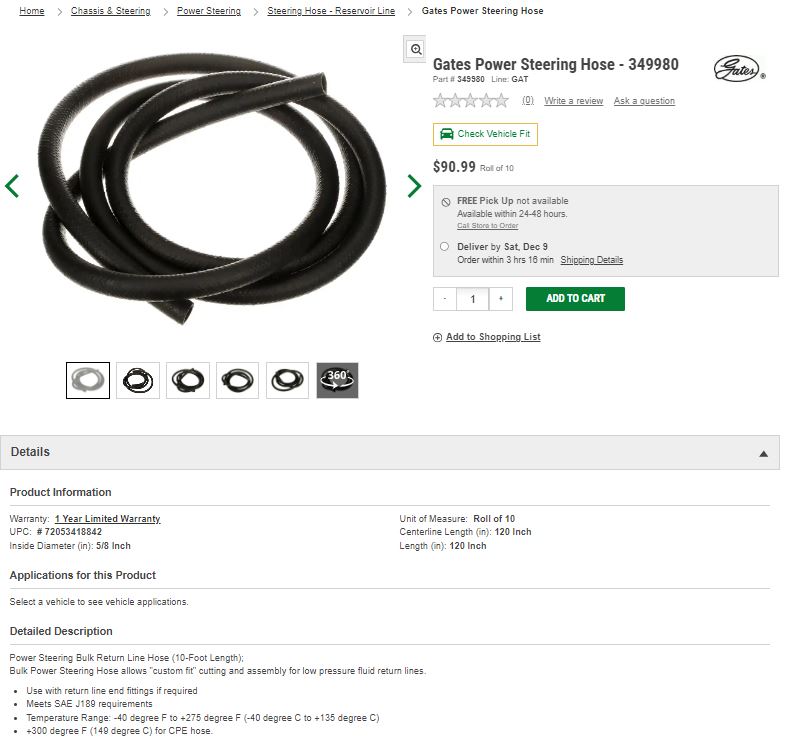Viewport: 793px width, 744px height.
Task: Click the quantity input field
Action: click(473, 299)
